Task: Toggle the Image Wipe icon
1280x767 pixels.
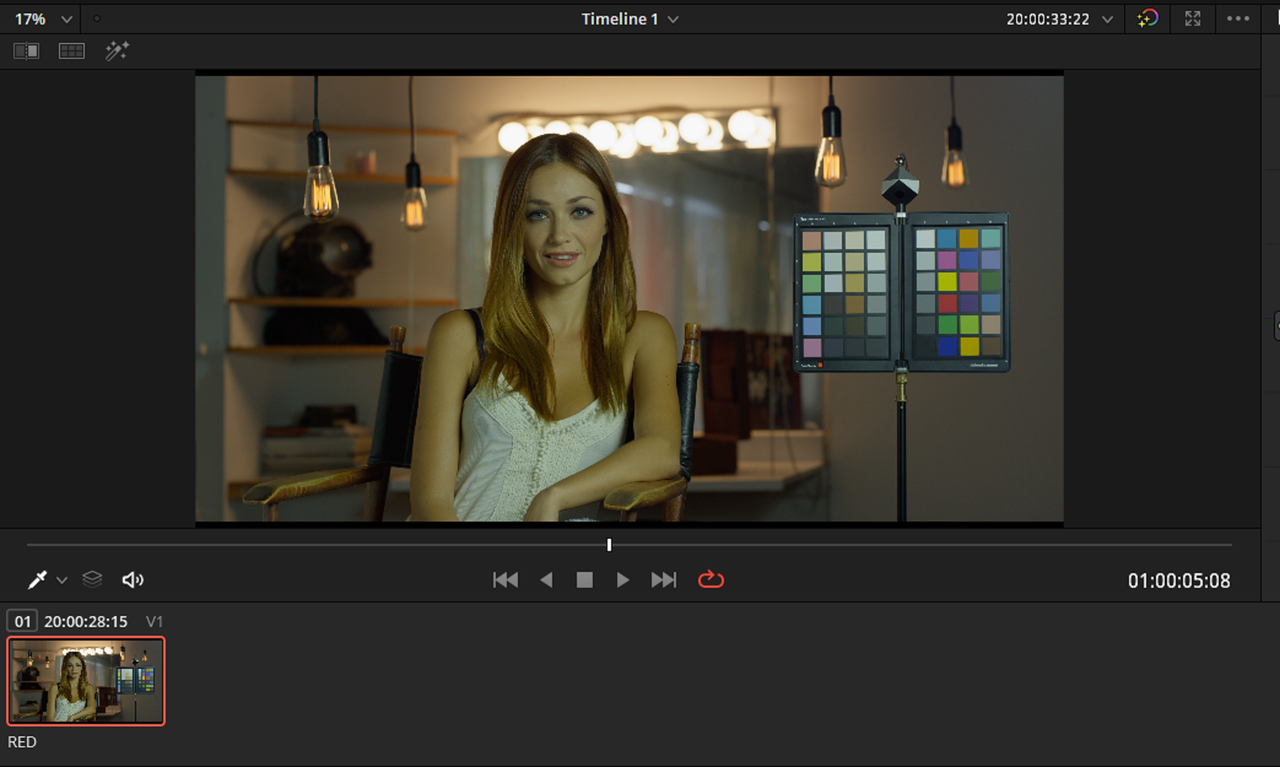Action: 26,51
